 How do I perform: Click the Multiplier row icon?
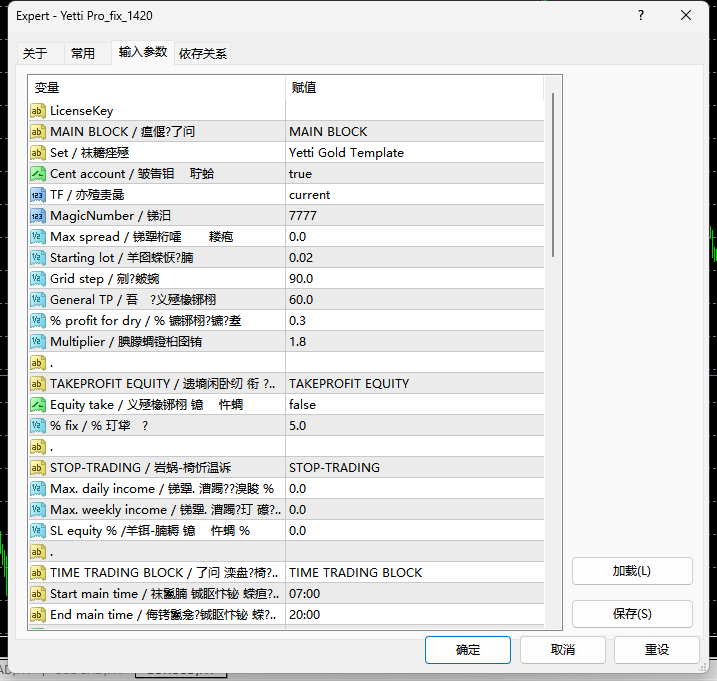pos(38,342)
